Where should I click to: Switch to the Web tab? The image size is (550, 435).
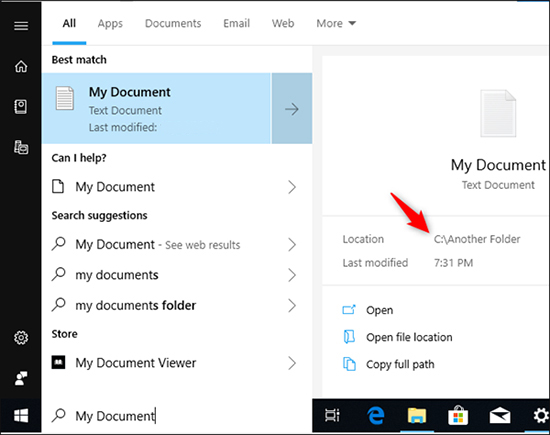click(283, 24)
